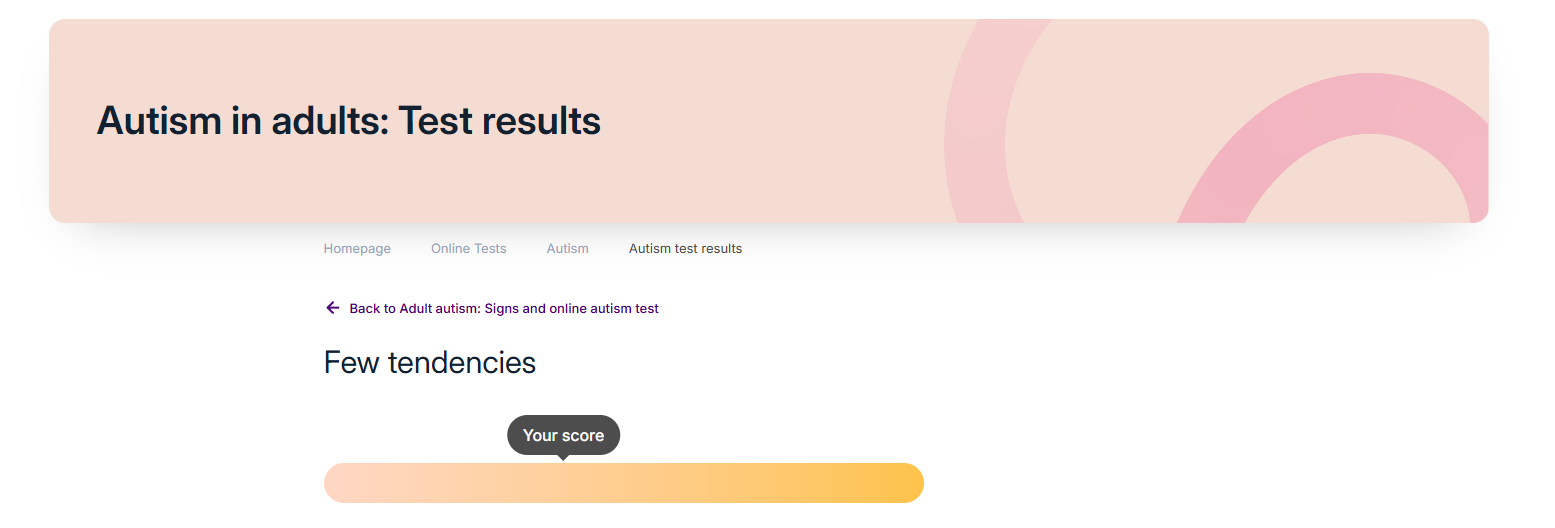
Task: Click blank white area right of score bar
Action: 1200,483
